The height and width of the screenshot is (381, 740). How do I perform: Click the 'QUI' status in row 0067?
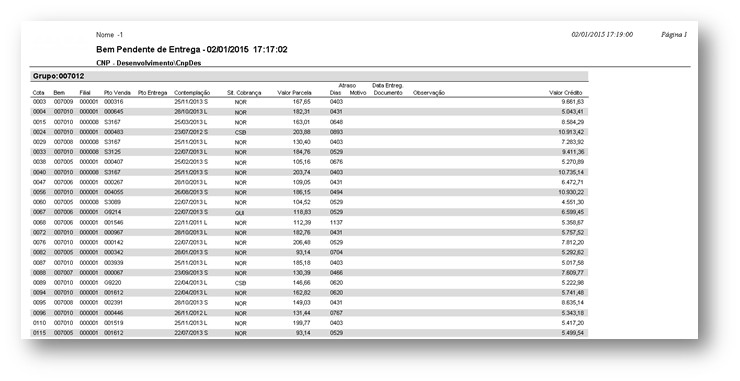240,213
